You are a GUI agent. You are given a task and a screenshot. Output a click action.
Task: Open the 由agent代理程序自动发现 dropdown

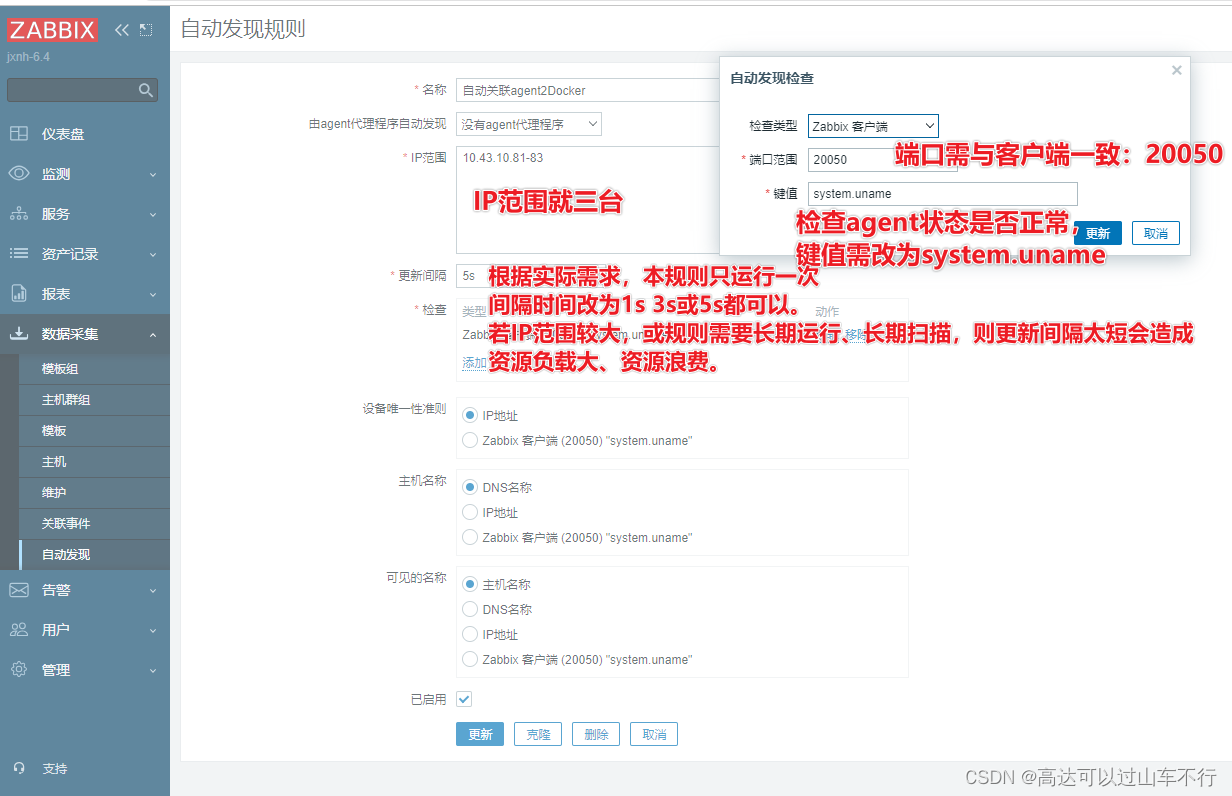tap(529, 124)
